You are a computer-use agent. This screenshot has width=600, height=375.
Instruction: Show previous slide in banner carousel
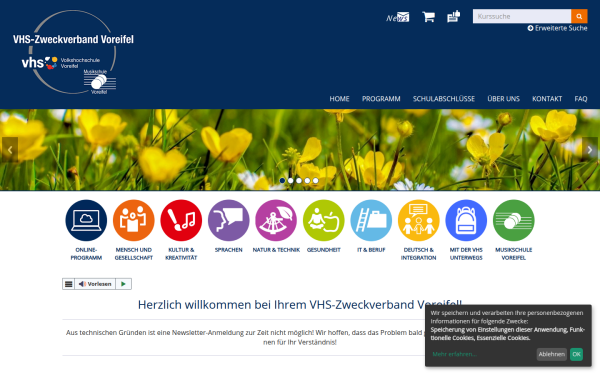pos(10,150)
